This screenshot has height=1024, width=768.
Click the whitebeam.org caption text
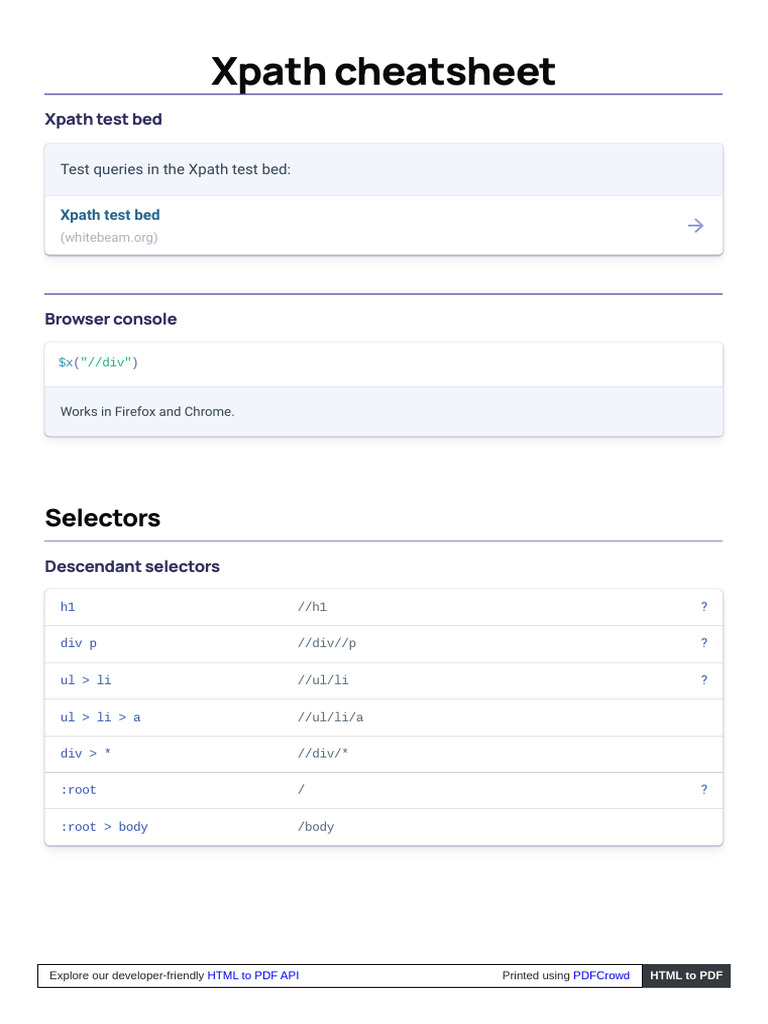pos(109,238)
